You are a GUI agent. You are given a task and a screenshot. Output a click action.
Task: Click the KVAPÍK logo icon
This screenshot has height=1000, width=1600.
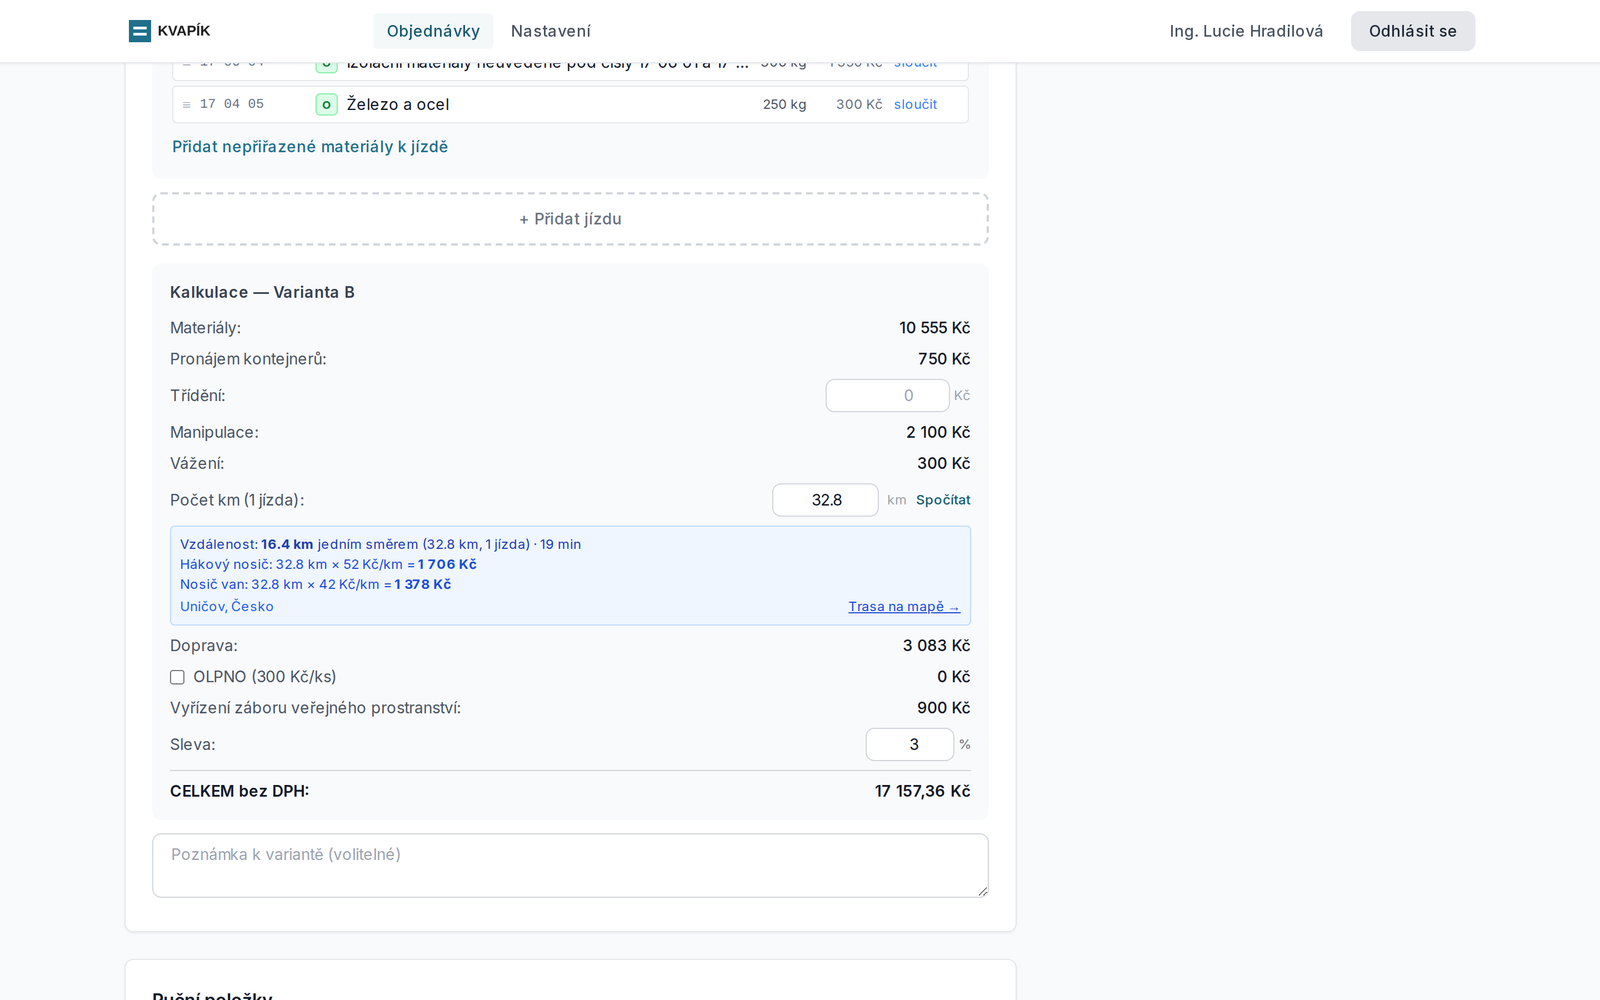click(x=140, y=31)
